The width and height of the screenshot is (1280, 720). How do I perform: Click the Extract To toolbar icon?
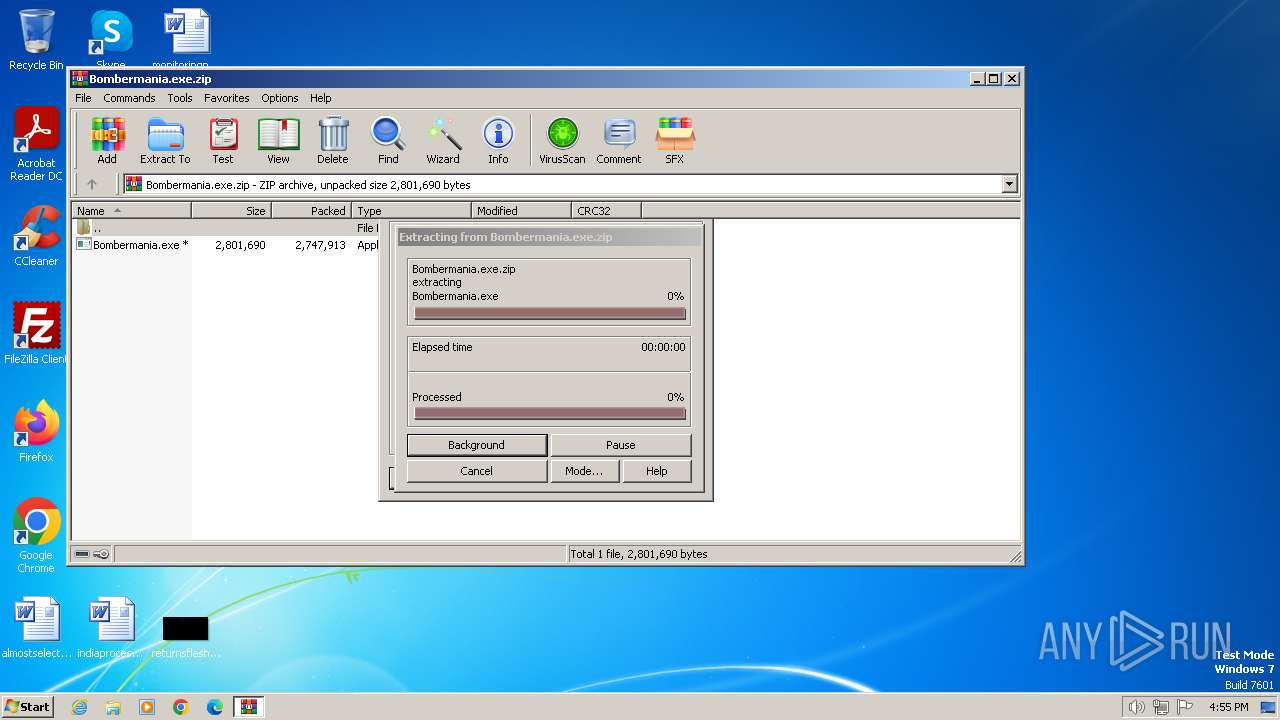click(x=165, y=141)
